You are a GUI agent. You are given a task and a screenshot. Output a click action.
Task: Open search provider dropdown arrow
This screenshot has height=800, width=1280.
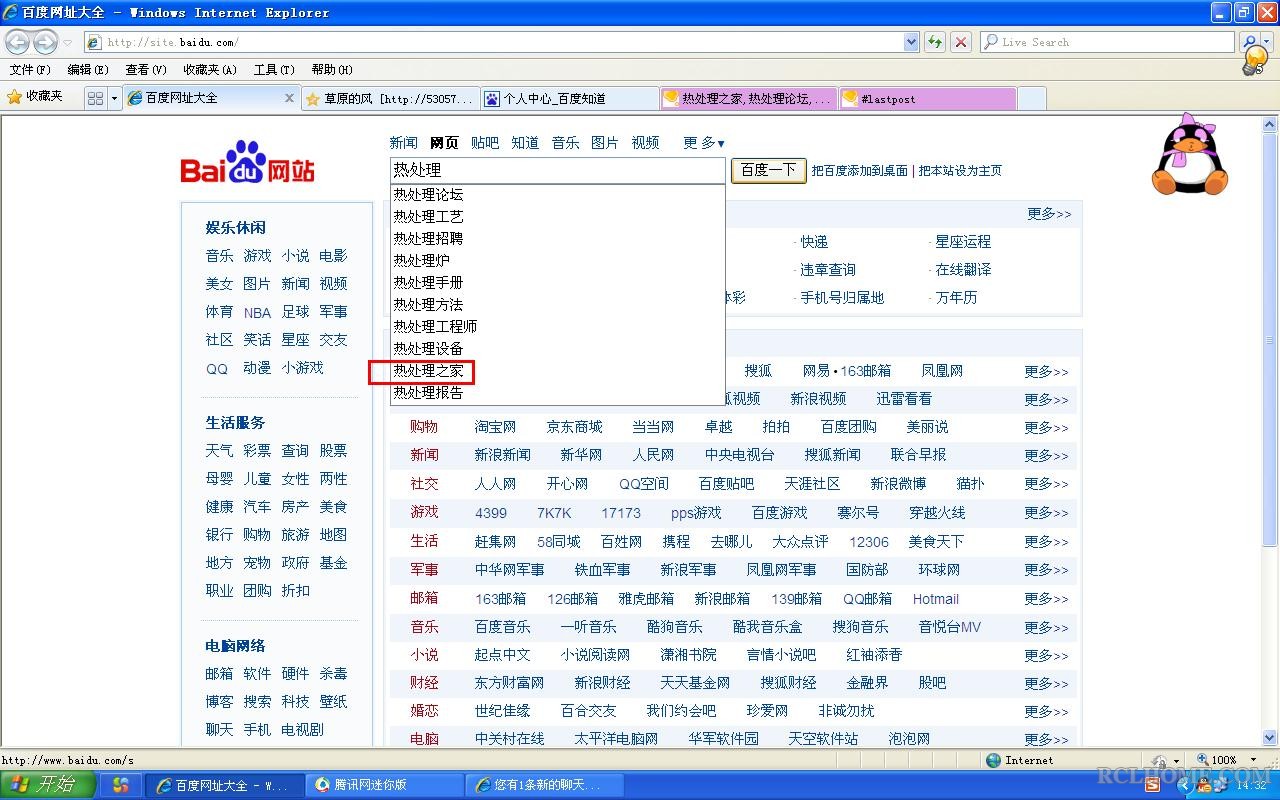coord(1267,42)
